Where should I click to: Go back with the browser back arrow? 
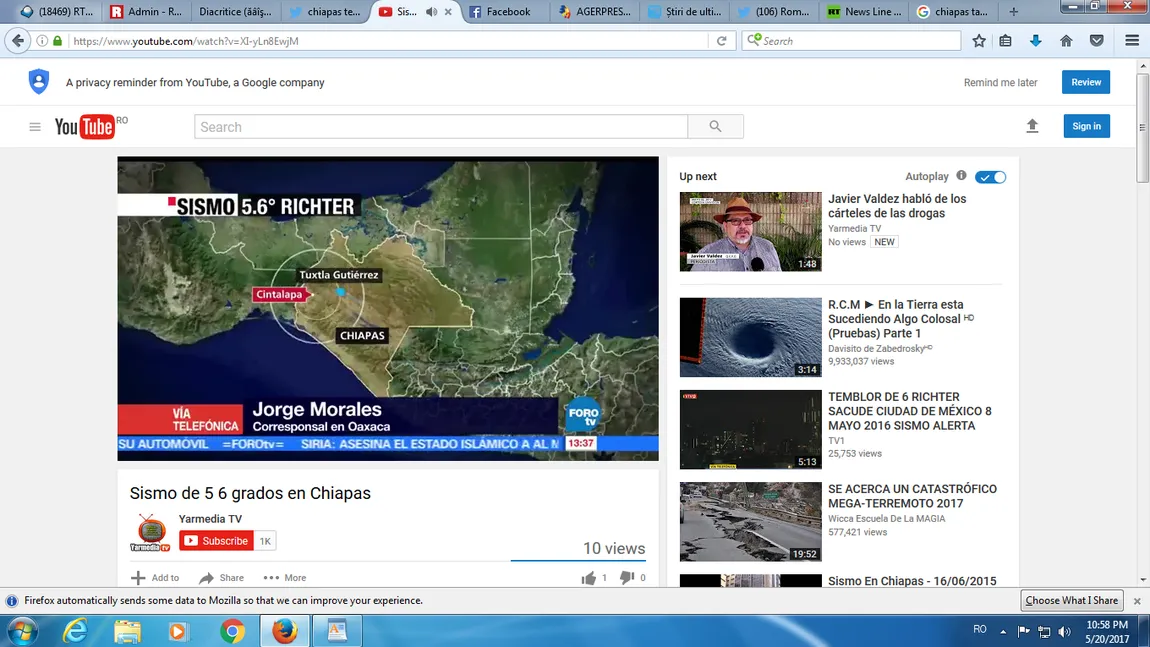(x=18, y=41)
